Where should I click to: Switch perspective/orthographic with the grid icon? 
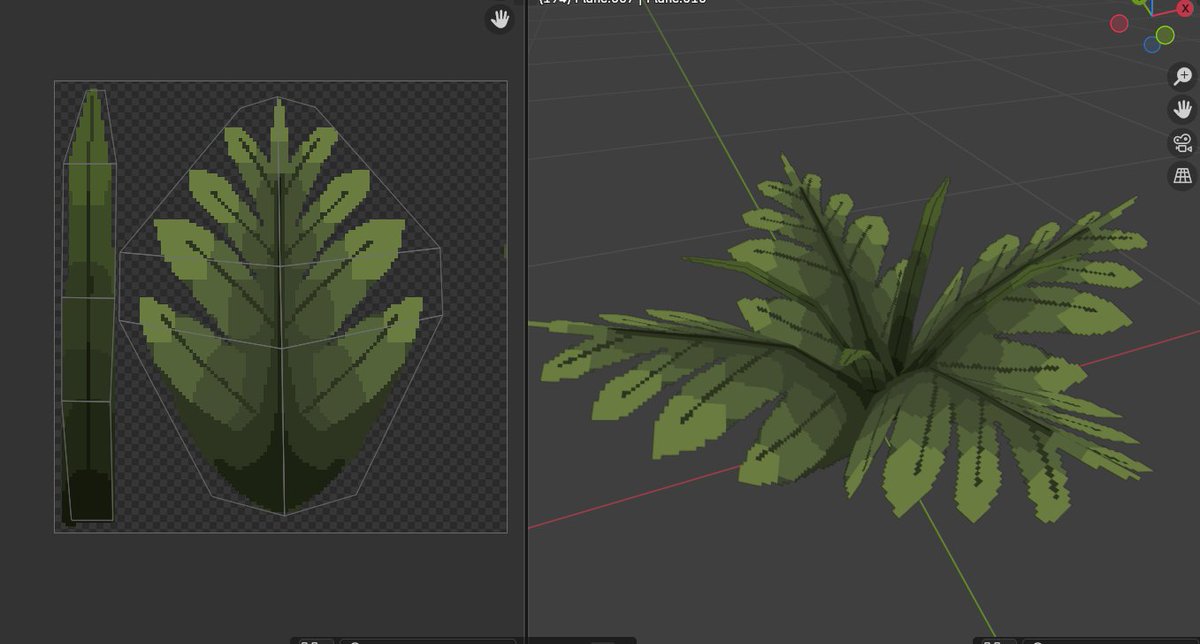1183,175
